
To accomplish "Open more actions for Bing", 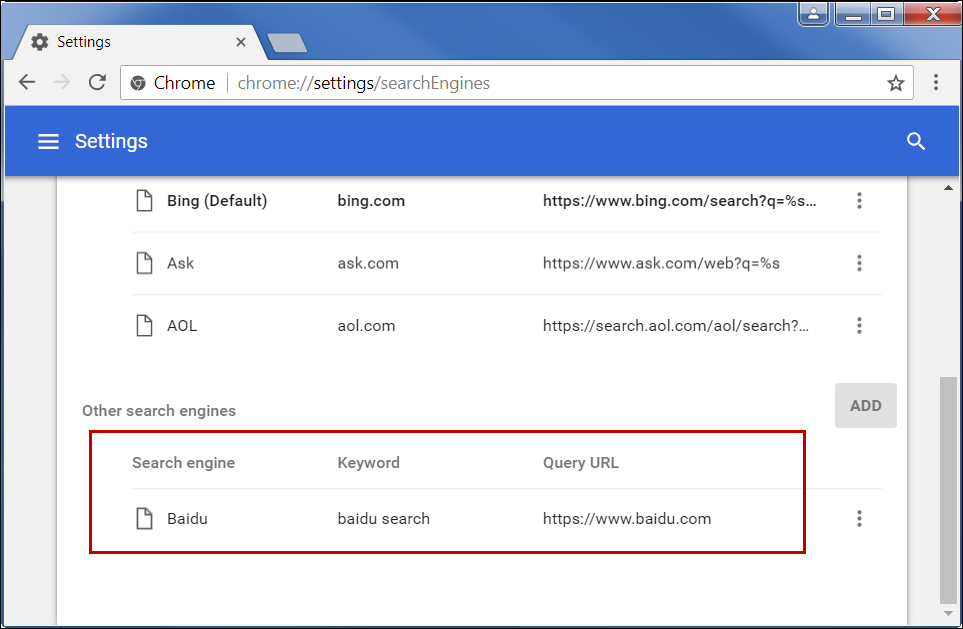I will (x=859, y=201).
